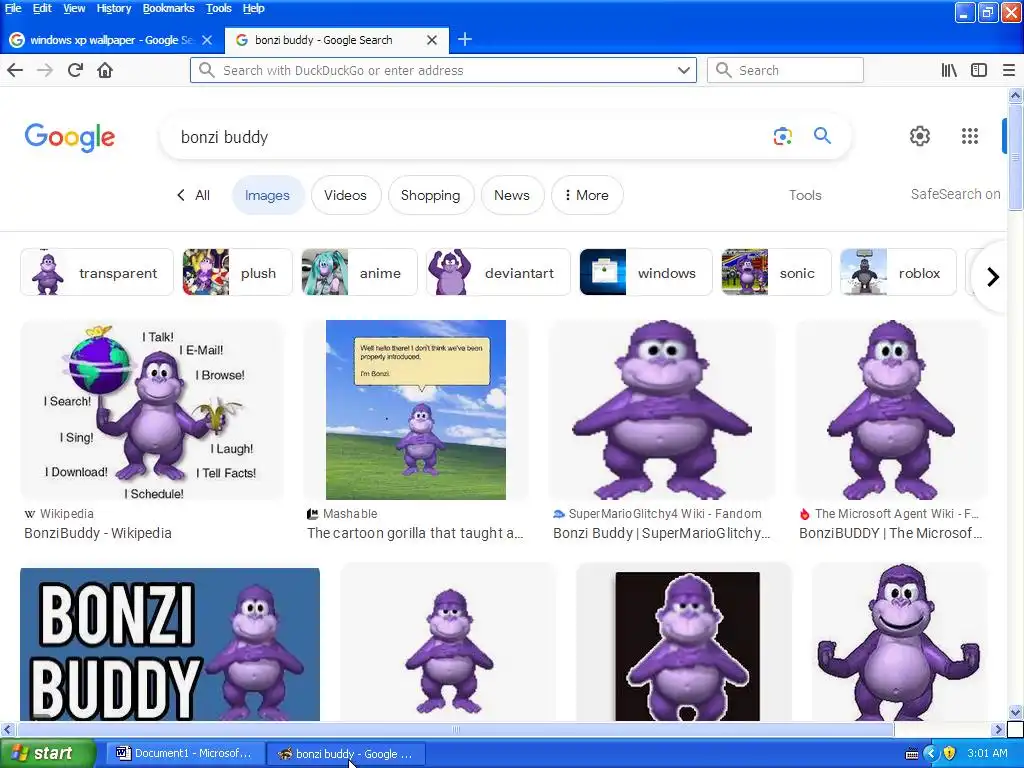Switch to Videos results

[345, 195]
